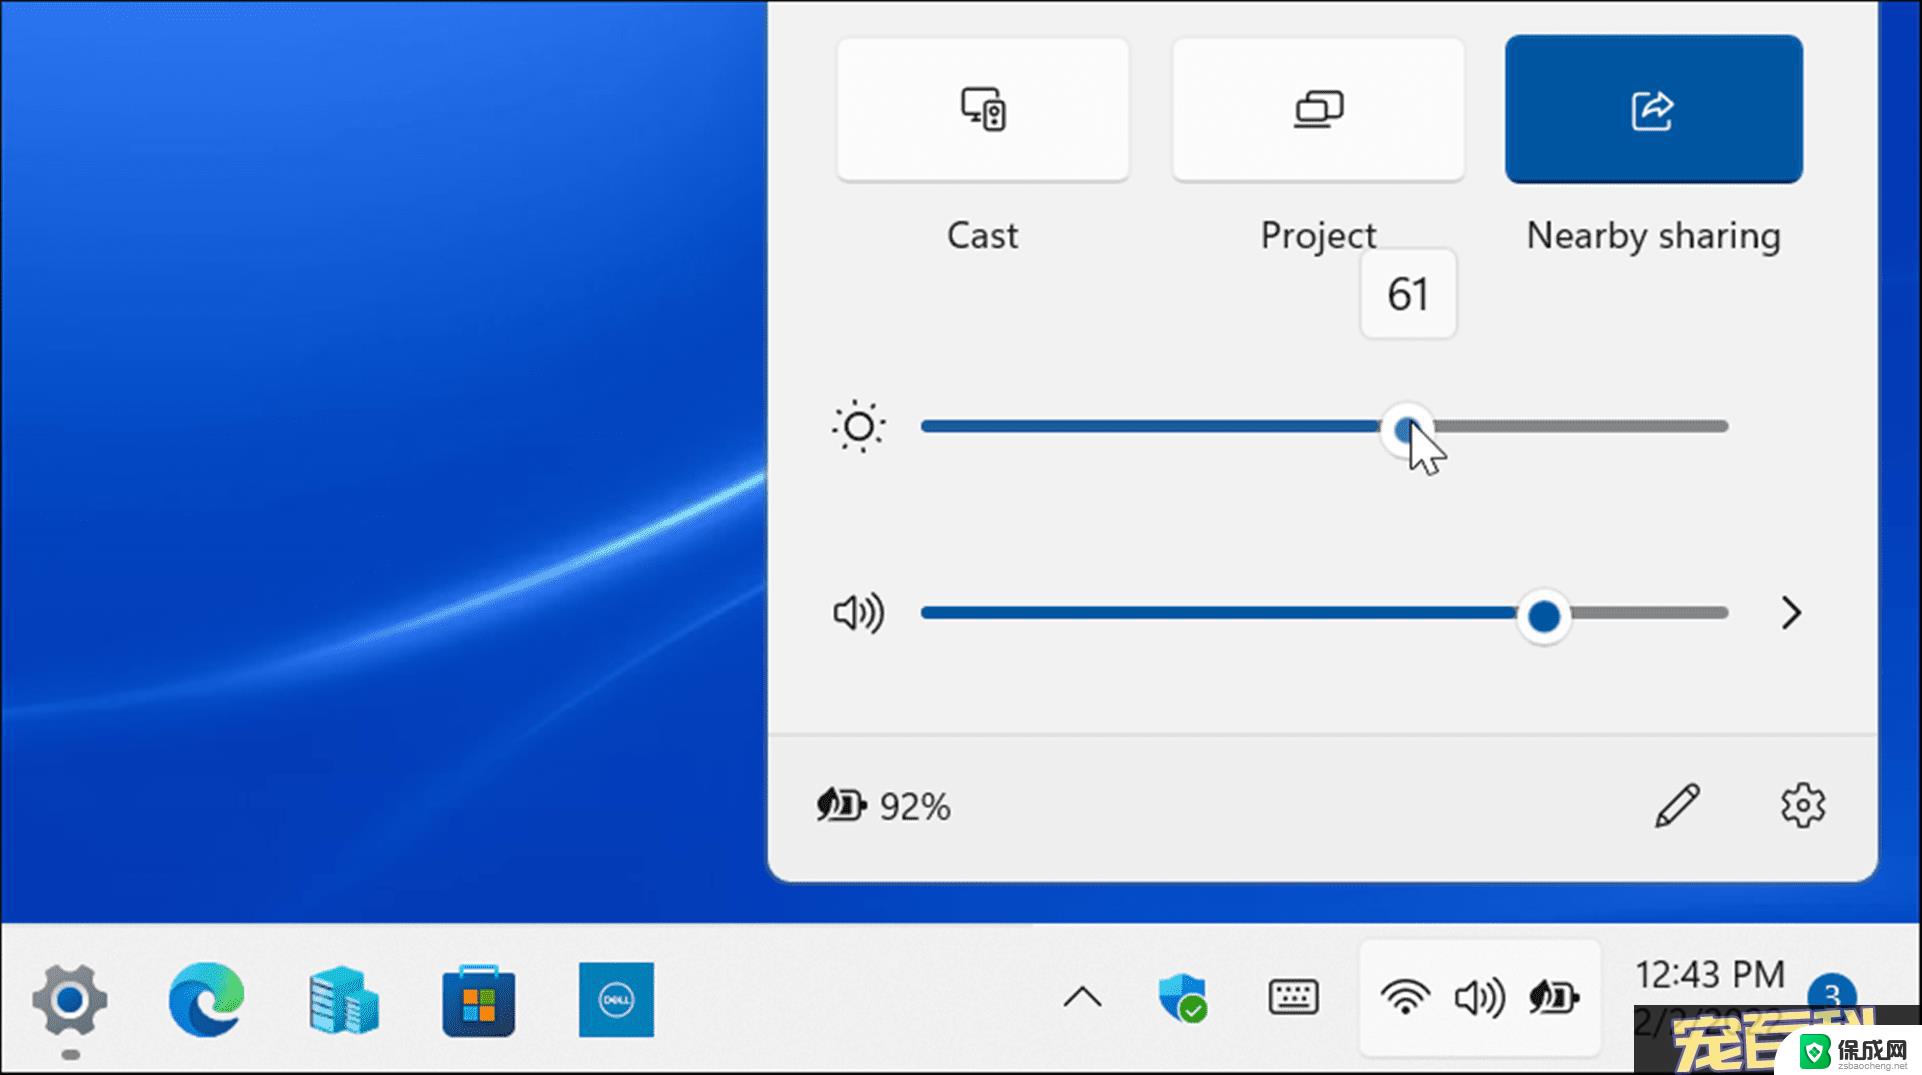Open Windows Security shield tray icon
Image resolution: width=1922 pixels, height=1075 pixels.
click(1183, 997)
